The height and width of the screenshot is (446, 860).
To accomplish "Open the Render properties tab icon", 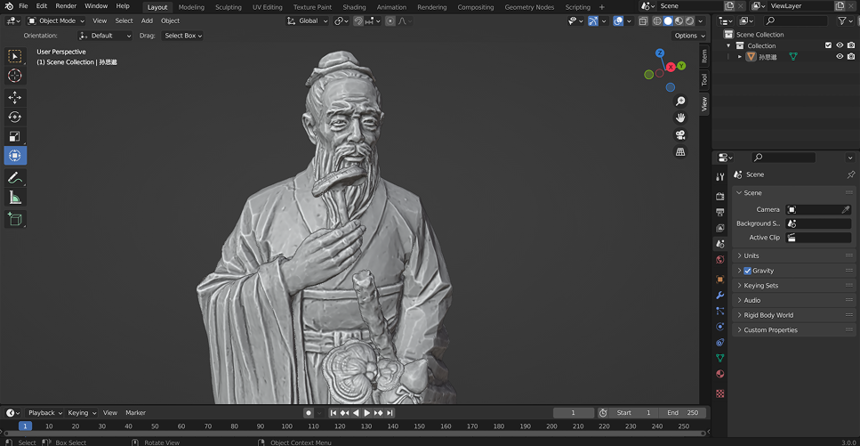I will 720,196.
